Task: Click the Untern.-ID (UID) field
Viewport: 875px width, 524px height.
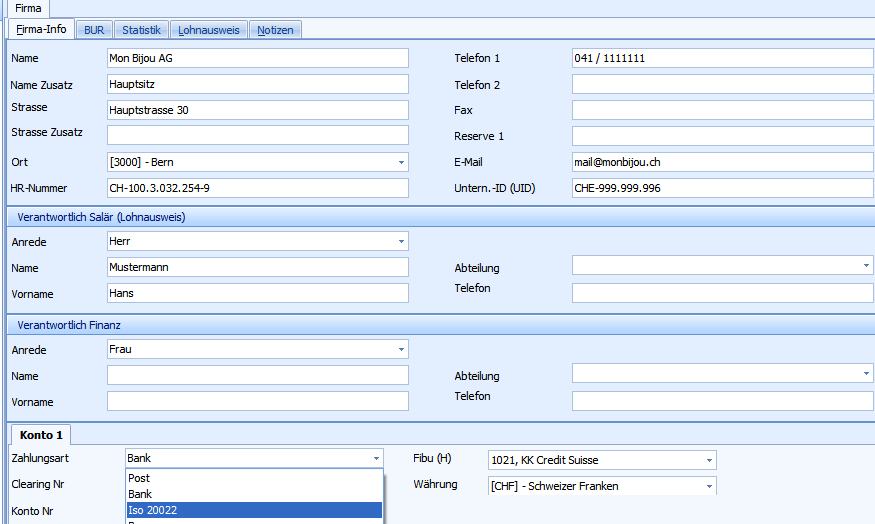Action: click(722, 188)
